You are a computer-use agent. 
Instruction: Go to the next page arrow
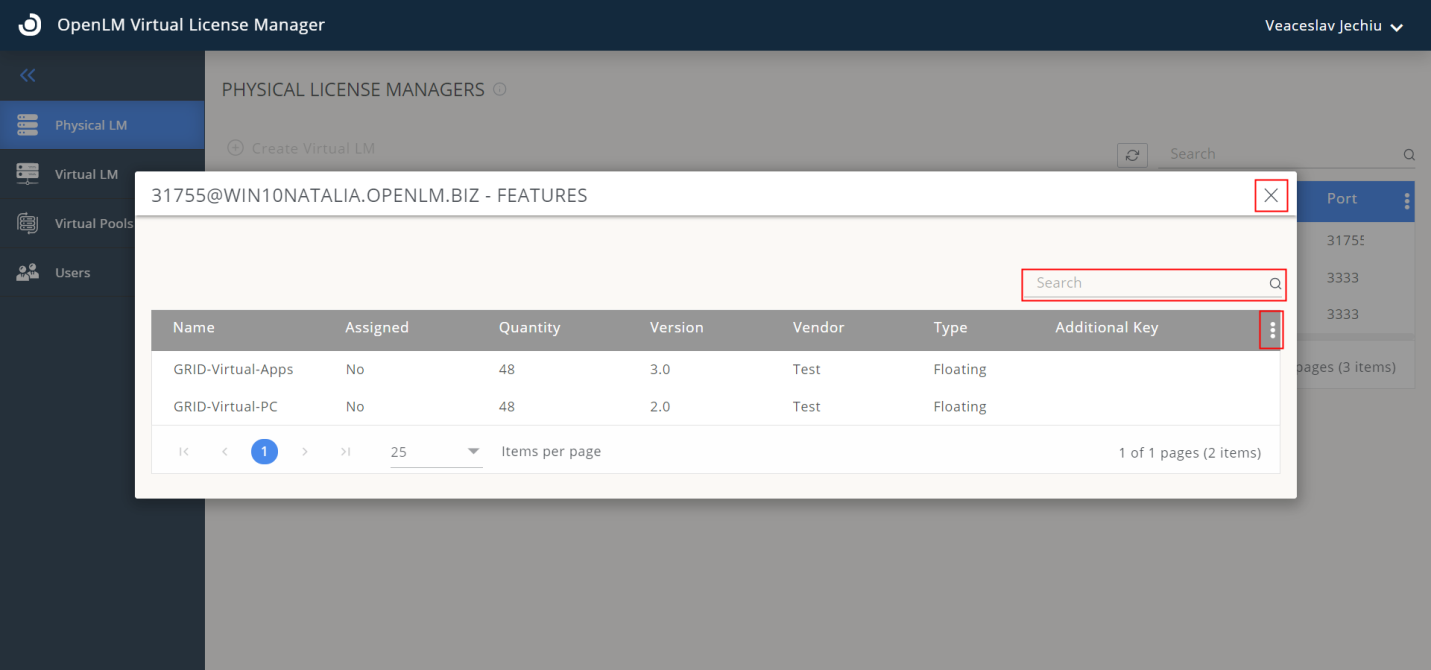[305, 452]
